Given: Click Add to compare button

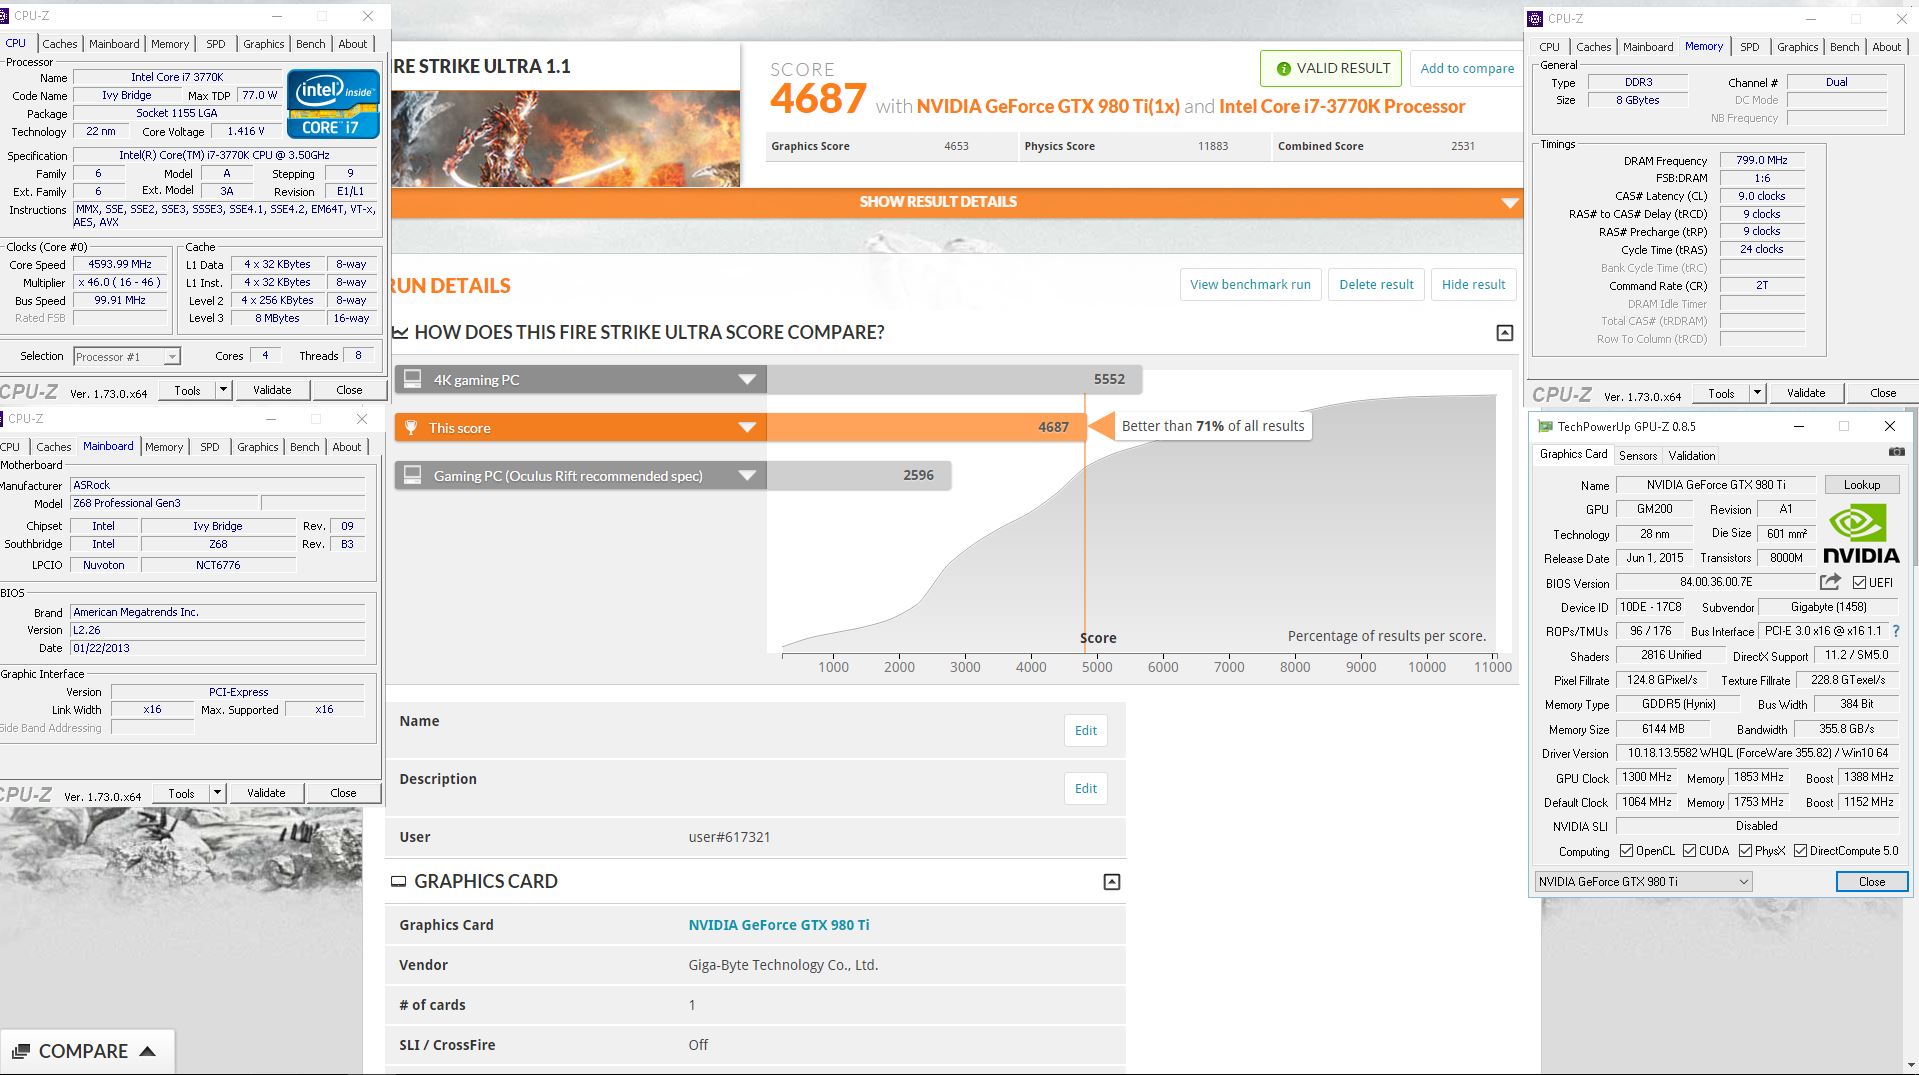Looking at the screenshot, I should 1467,68.
